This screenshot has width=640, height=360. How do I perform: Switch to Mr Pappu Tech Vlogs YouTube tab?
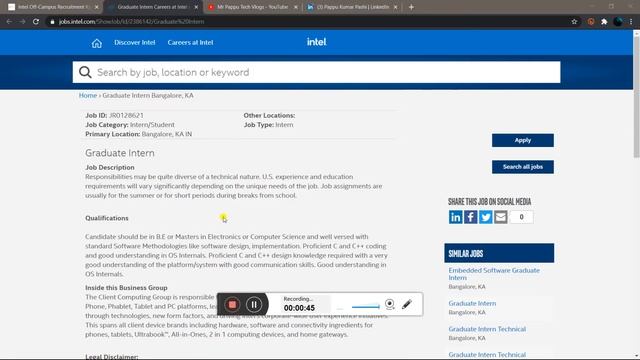tap(252, 7)
